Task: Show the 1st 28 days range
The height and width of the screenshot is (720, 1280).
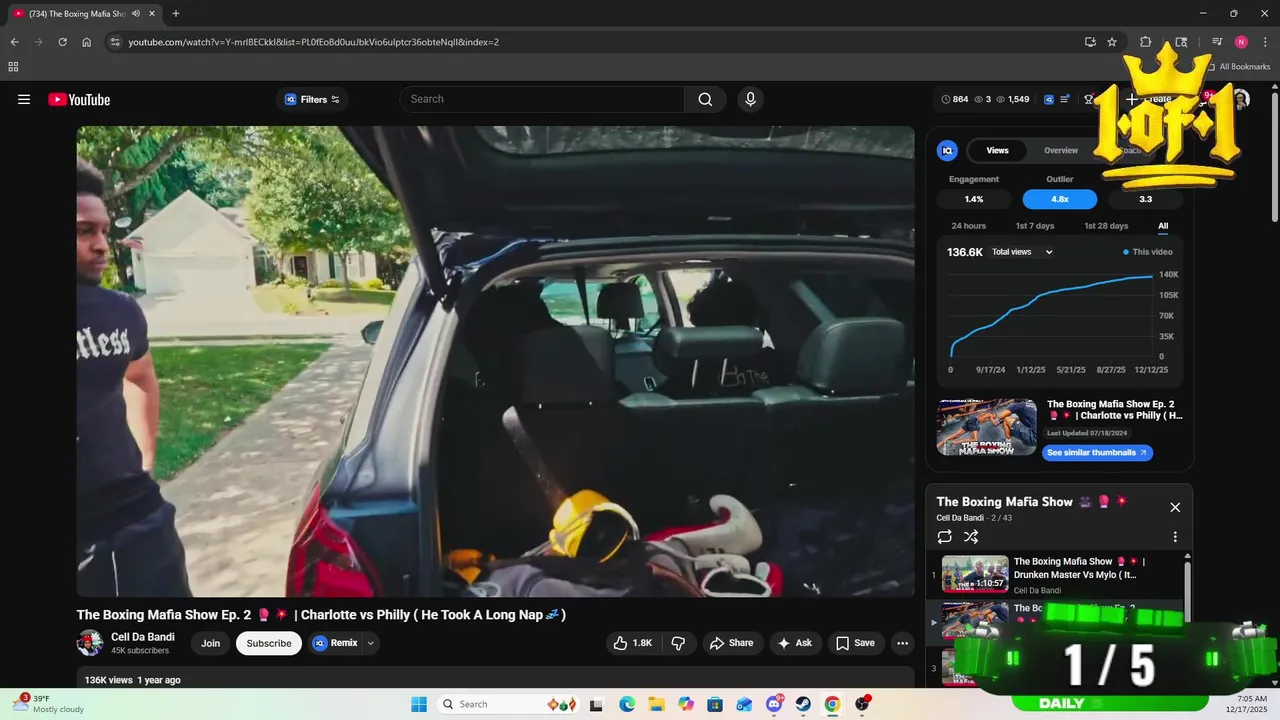Action: tap(1106, 226)
